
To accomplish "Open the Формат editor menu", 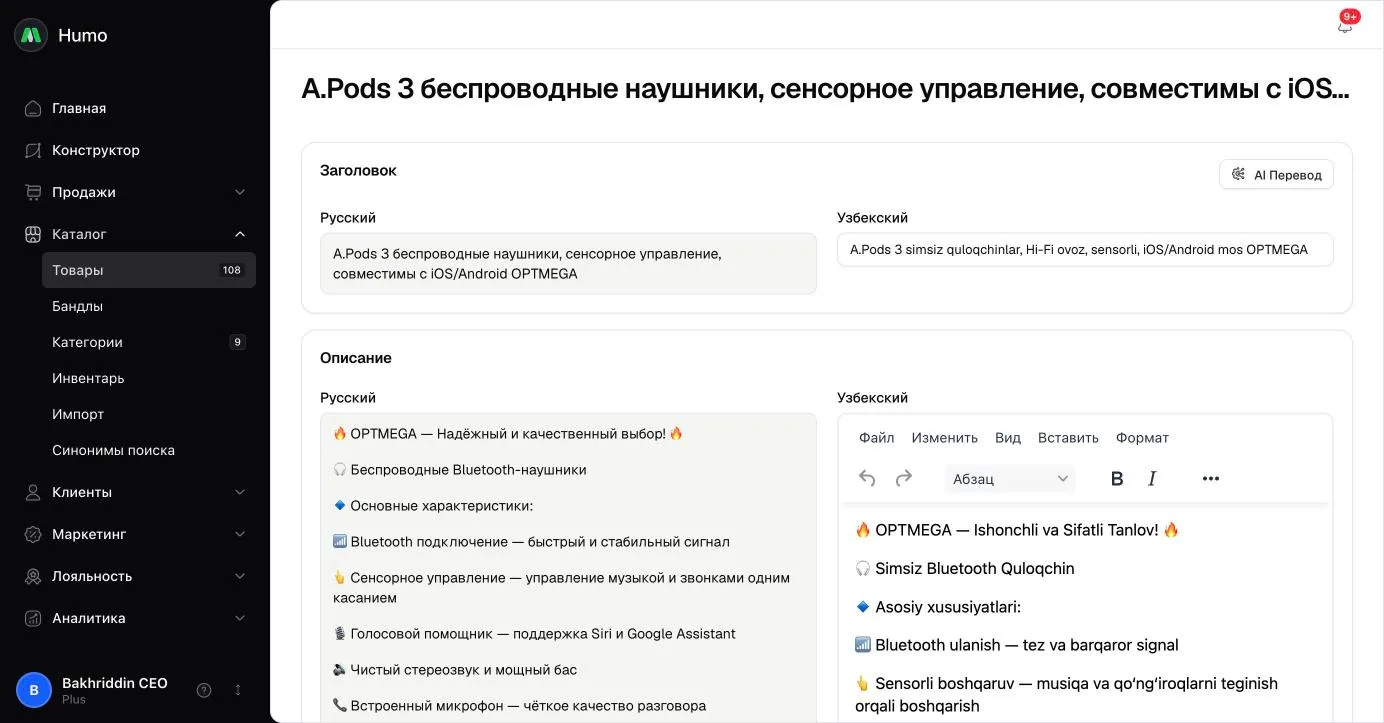I will (x=1142, y=438).
